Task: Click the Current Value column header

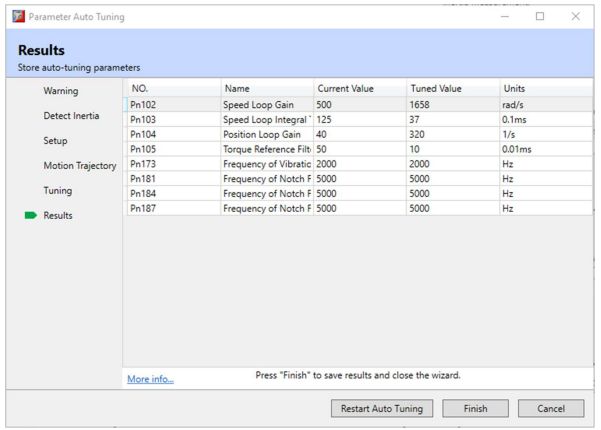Action: [360, 89]
